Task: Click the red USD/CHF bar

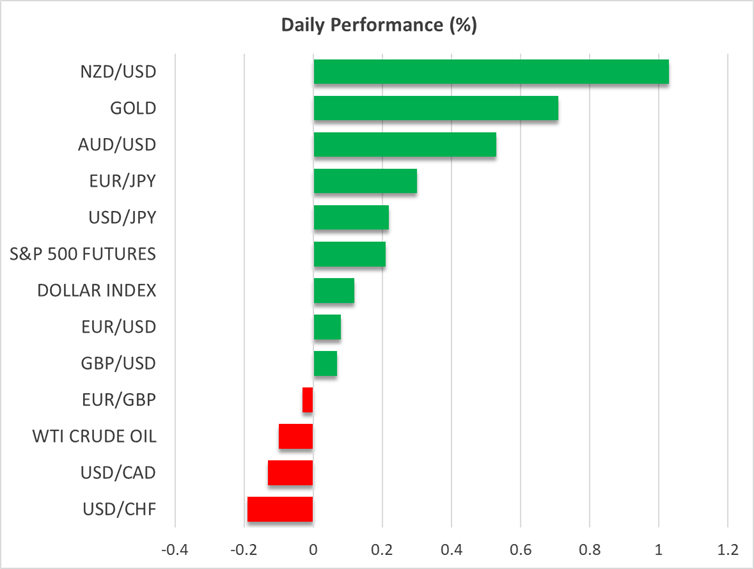Action: pyautogui.click(x=280, y=509)
